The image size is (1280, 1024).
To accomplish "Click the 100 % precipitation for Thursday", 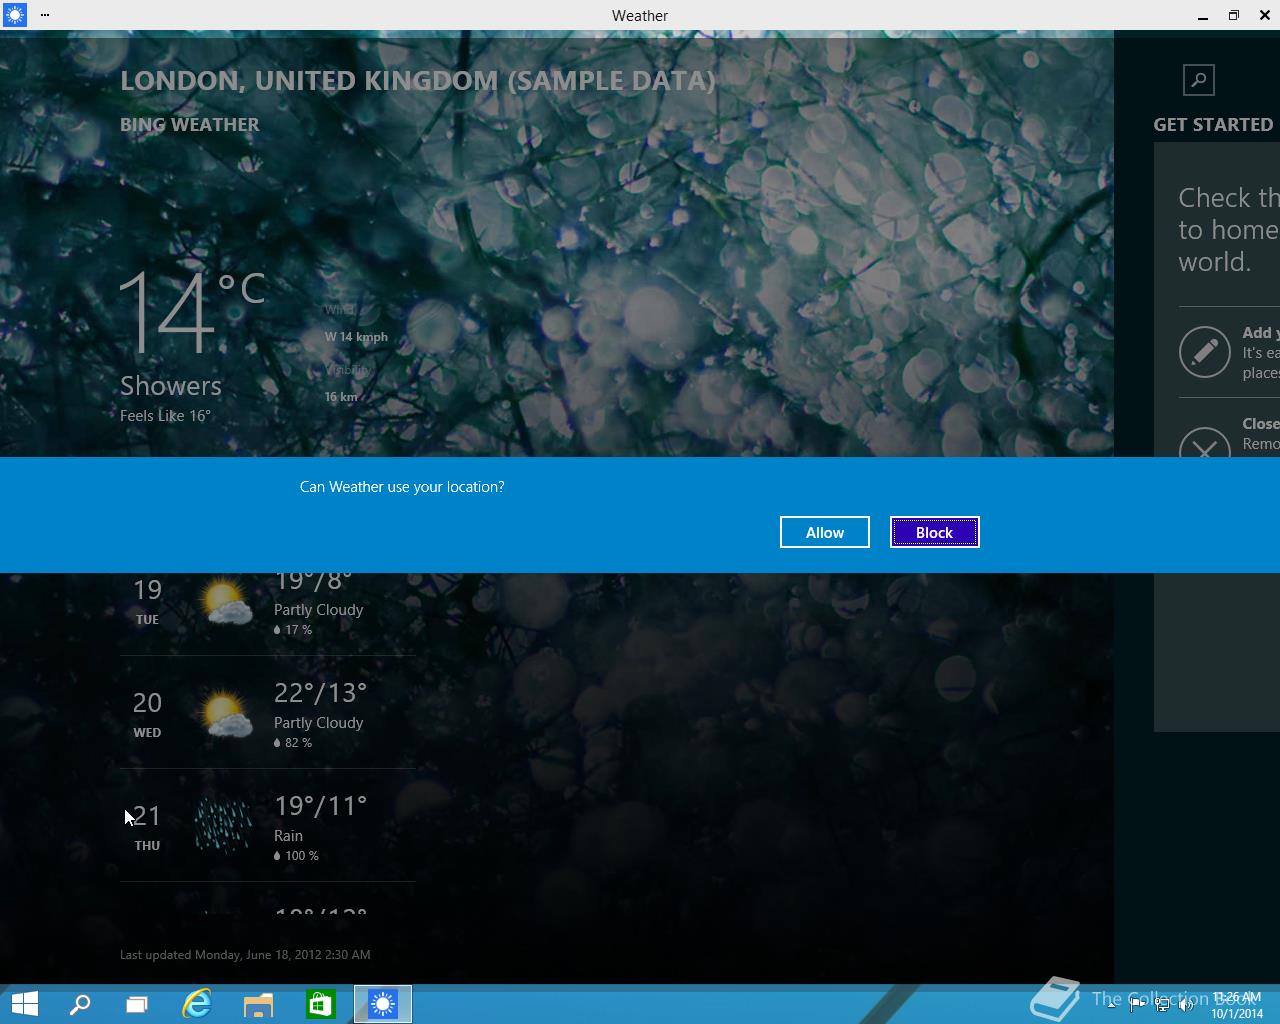I will point(296,856).
